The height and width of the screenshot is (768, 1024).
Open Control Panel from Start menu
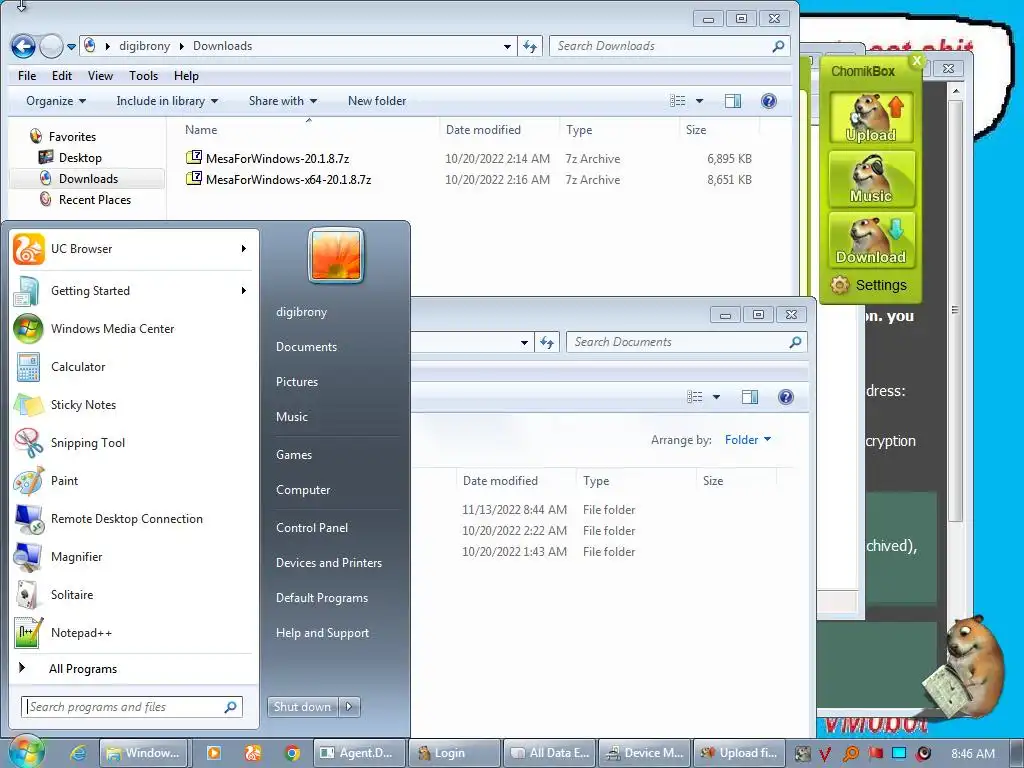[312, 528]
